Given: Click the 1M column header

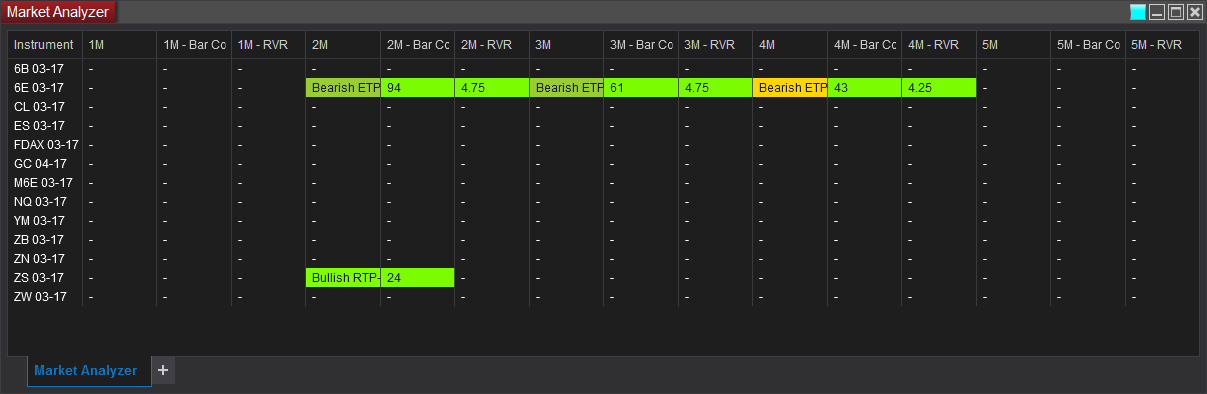Looking at the screenshot, I should click(119, 45).
